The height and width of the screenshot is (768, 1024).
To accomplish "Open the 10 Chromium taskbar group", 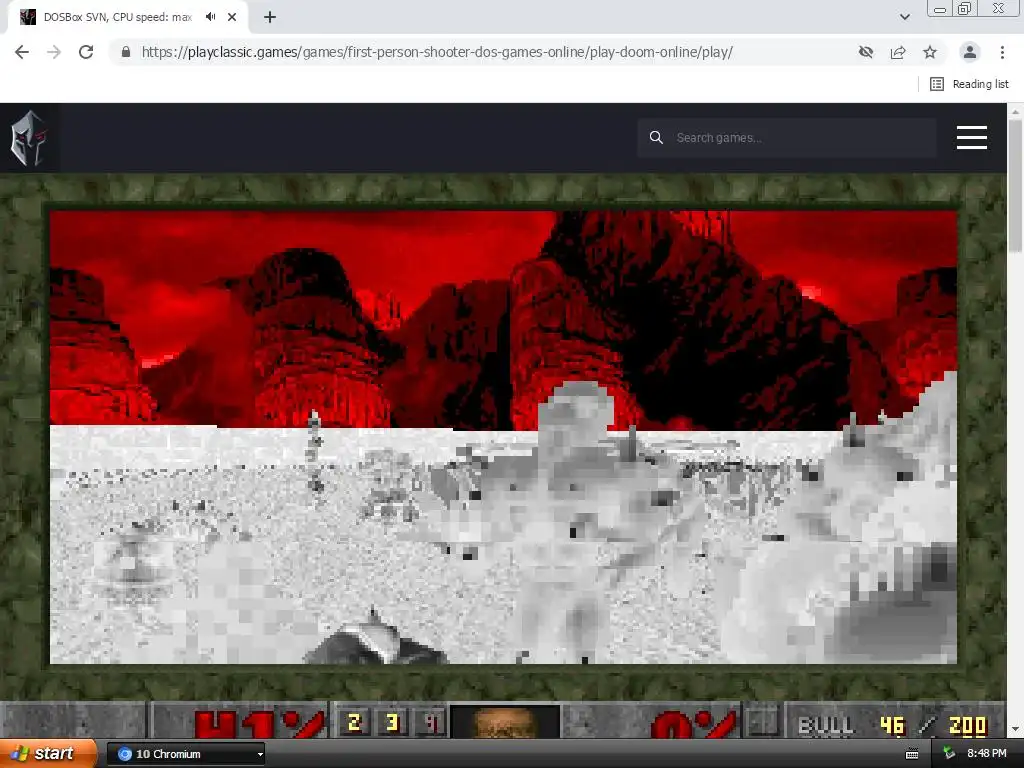I will pos(185,754).
